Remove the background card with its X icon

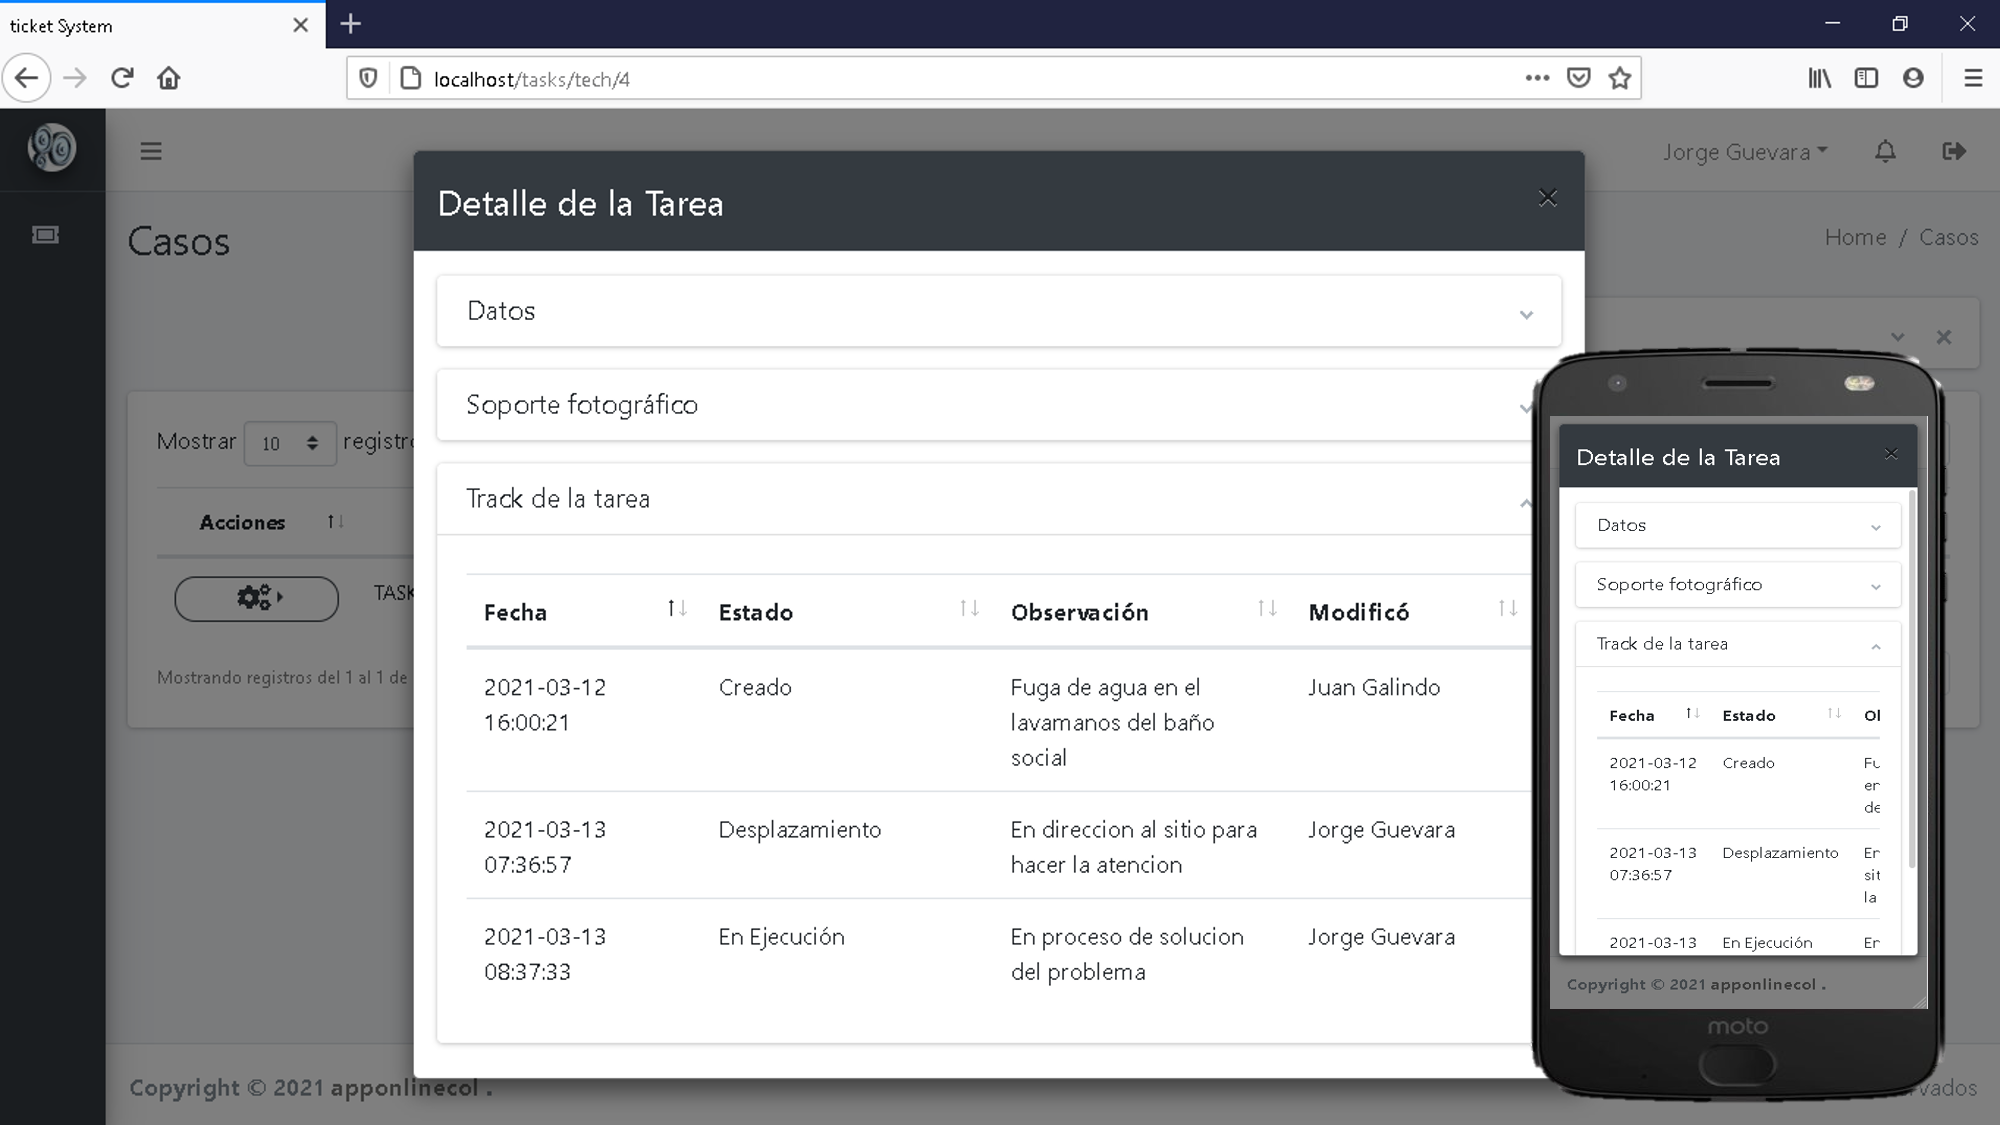coord(1944,337)
